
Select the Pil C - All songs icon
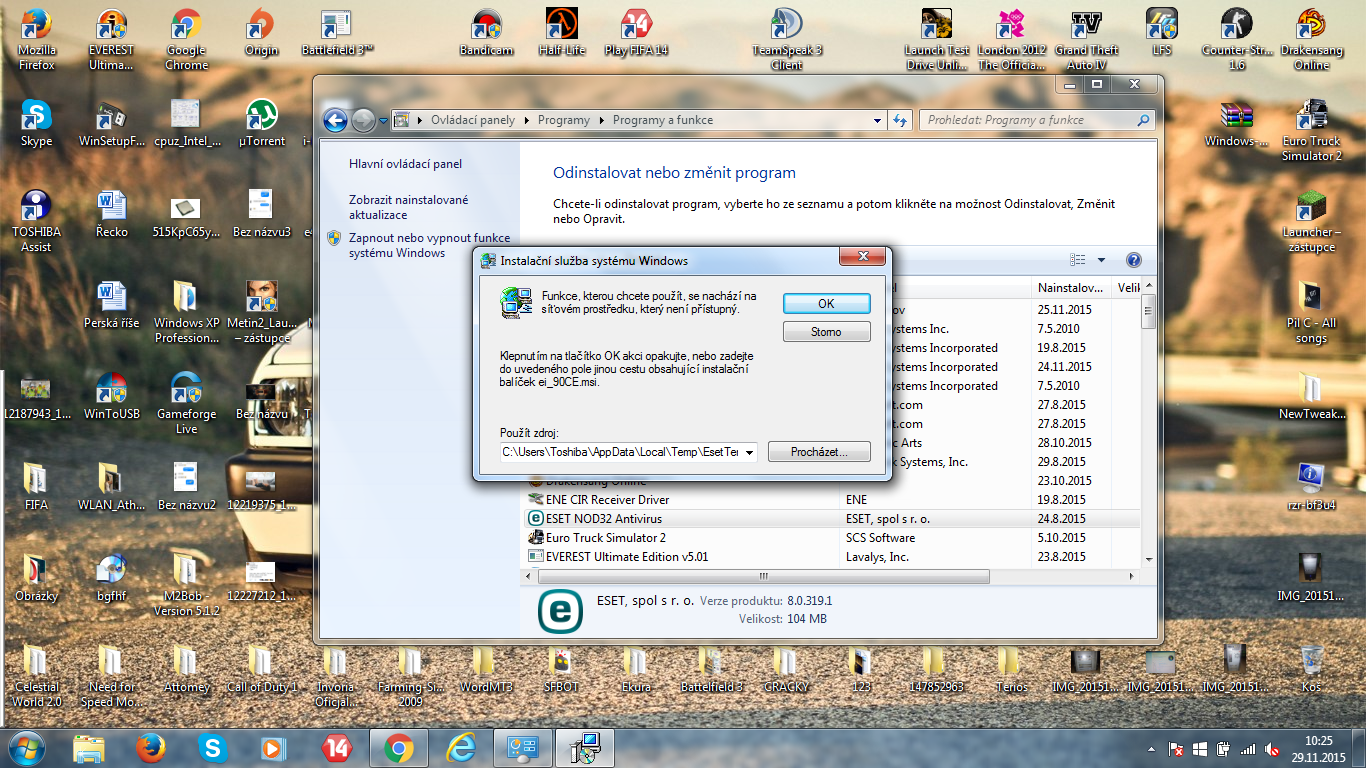point(1312,312)
